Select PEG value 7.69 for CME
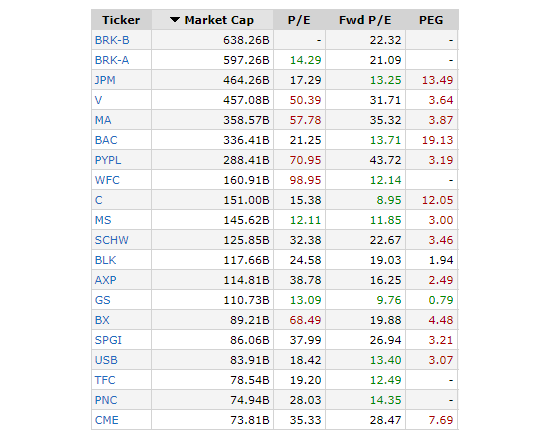This screenshot has width=552, height=436. [x=441, y=420]
